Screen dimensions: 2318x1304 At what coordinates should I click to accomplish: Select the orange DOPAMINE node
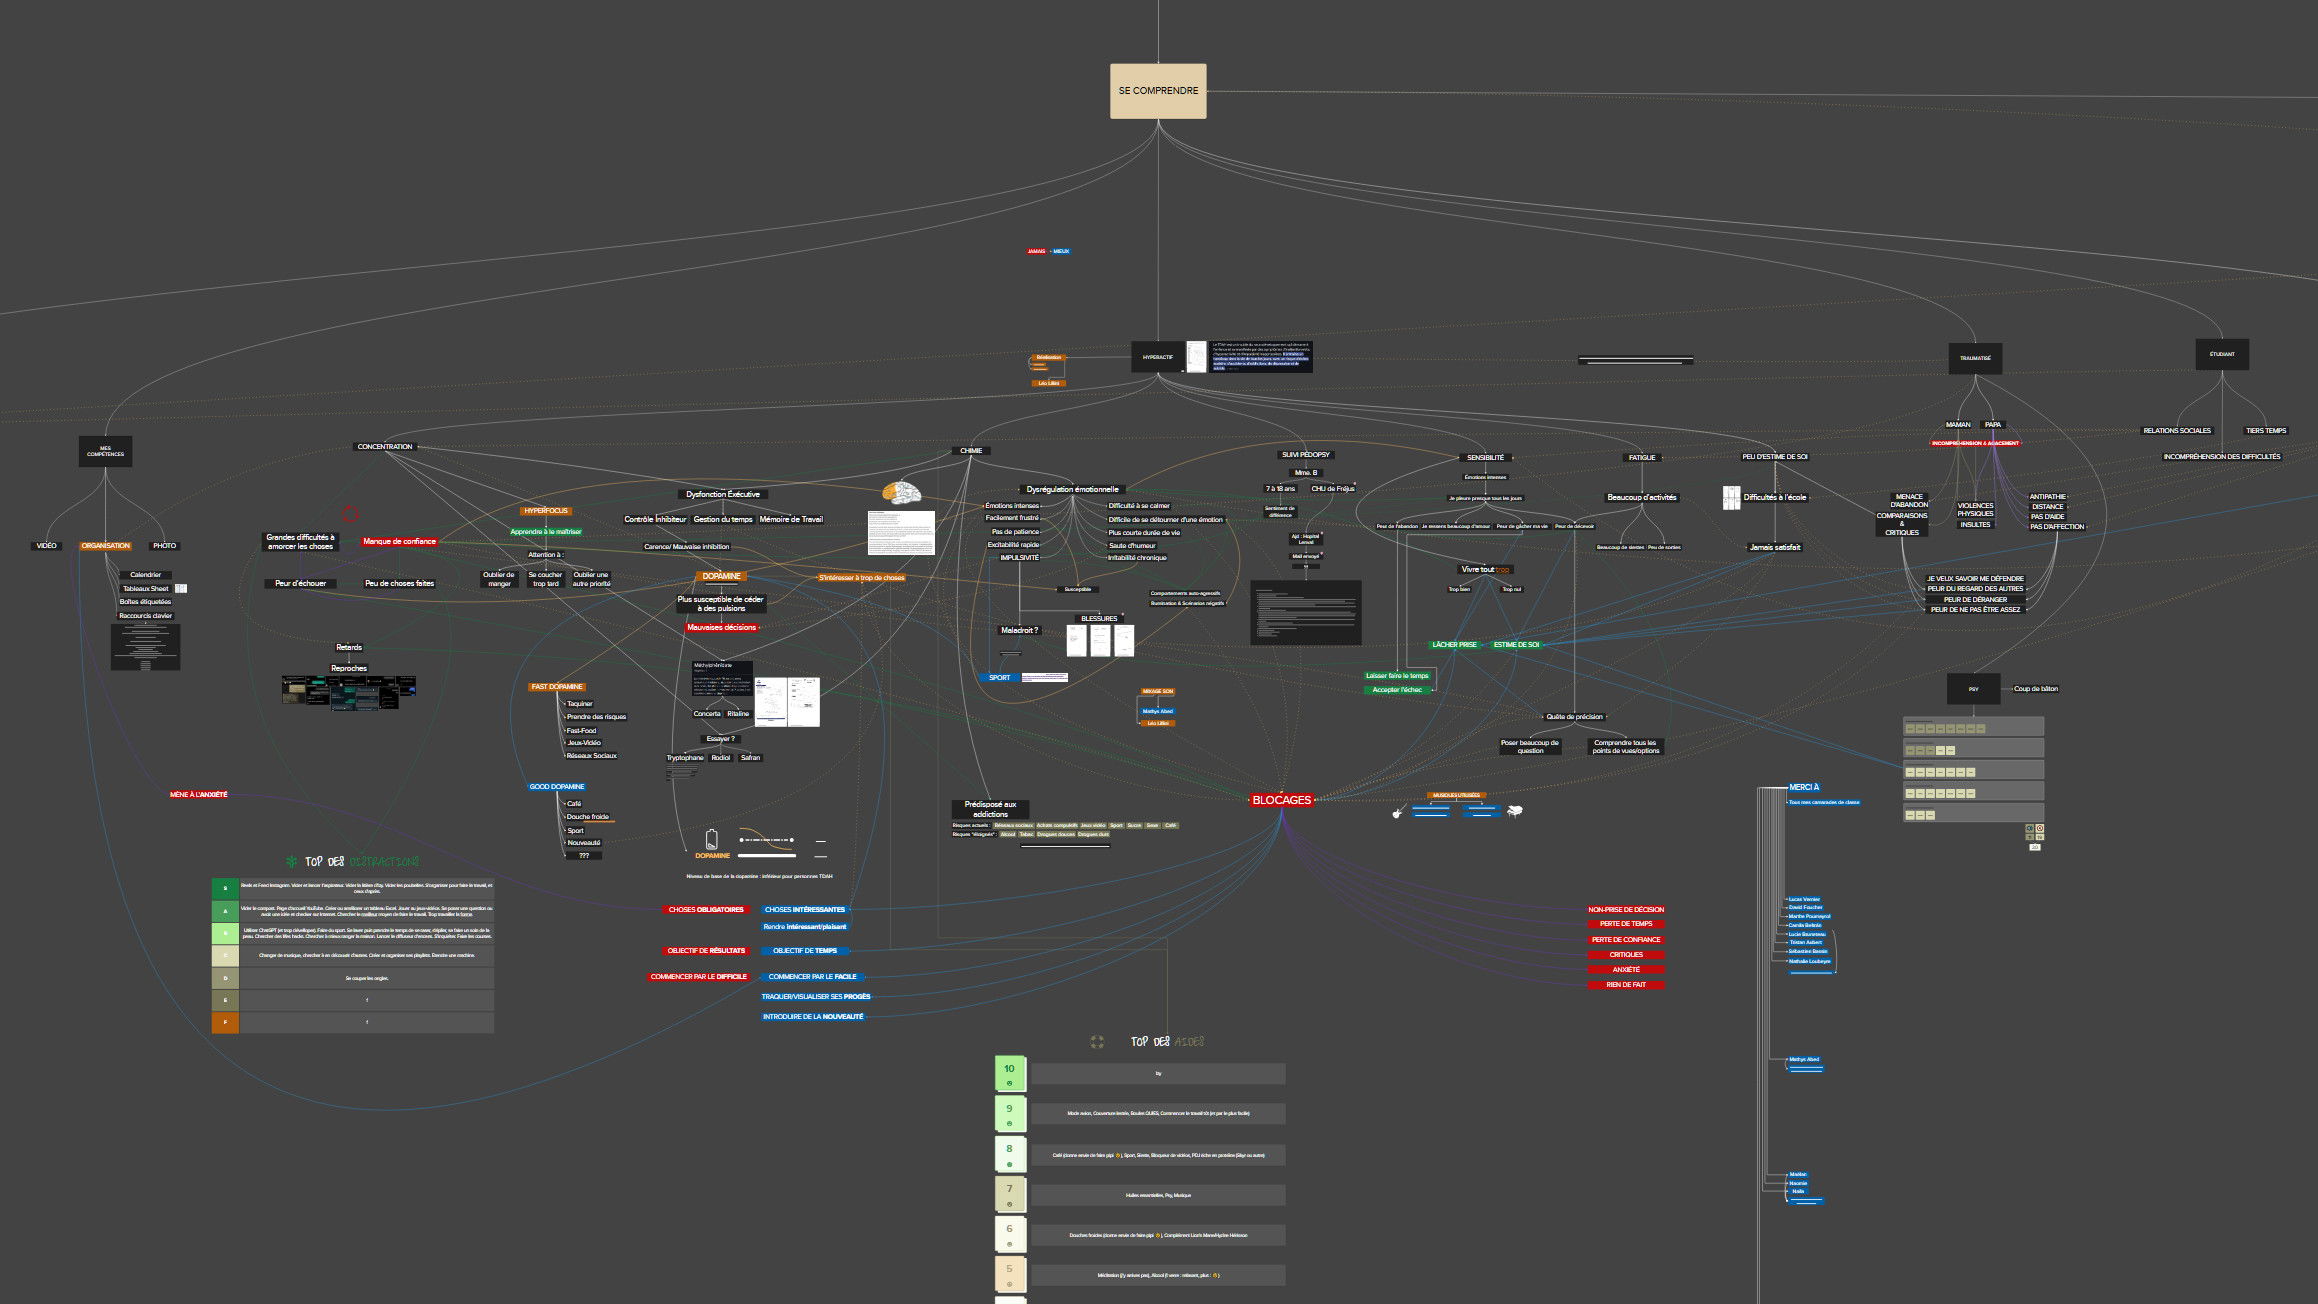click(721, 576)
